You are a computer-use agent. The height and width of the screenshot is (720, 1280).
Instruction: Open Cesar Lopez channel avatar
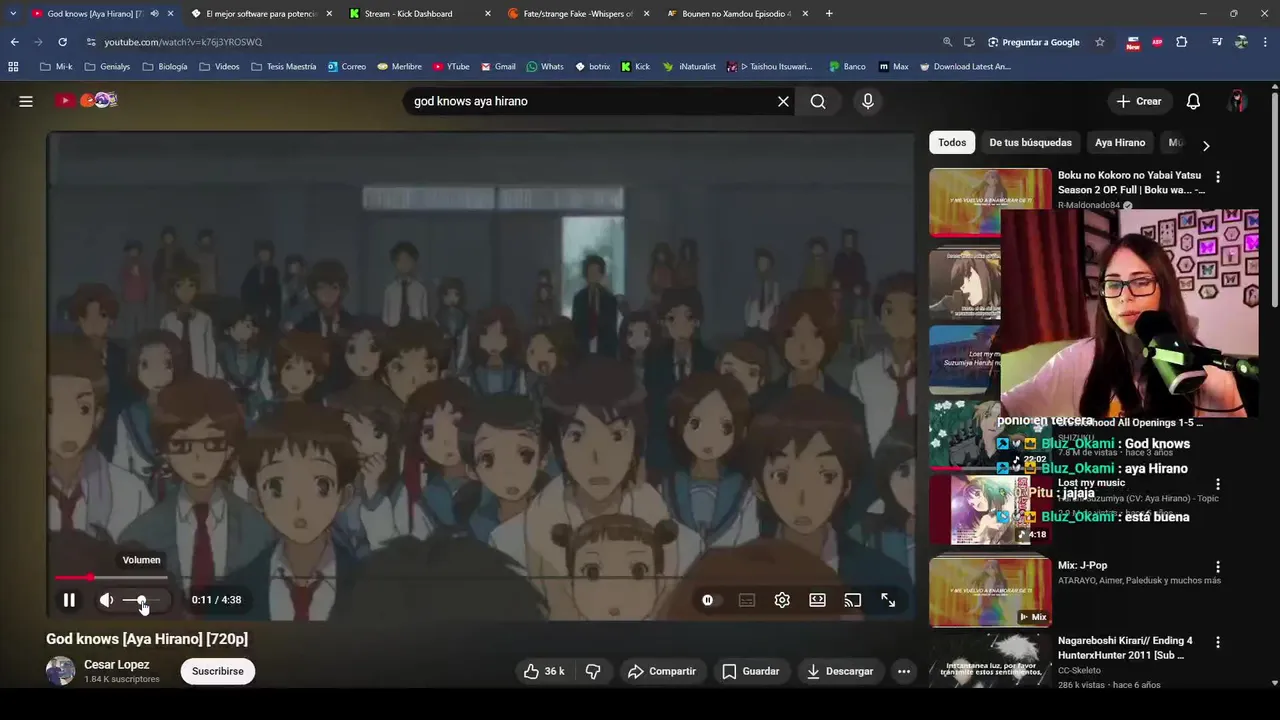[60, 671]
